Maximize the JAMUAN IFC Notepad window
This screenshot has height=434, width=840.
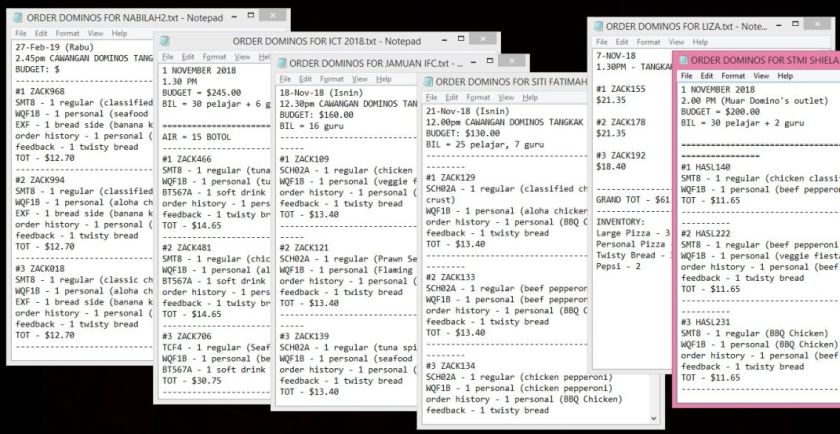[x=489, y=61]
